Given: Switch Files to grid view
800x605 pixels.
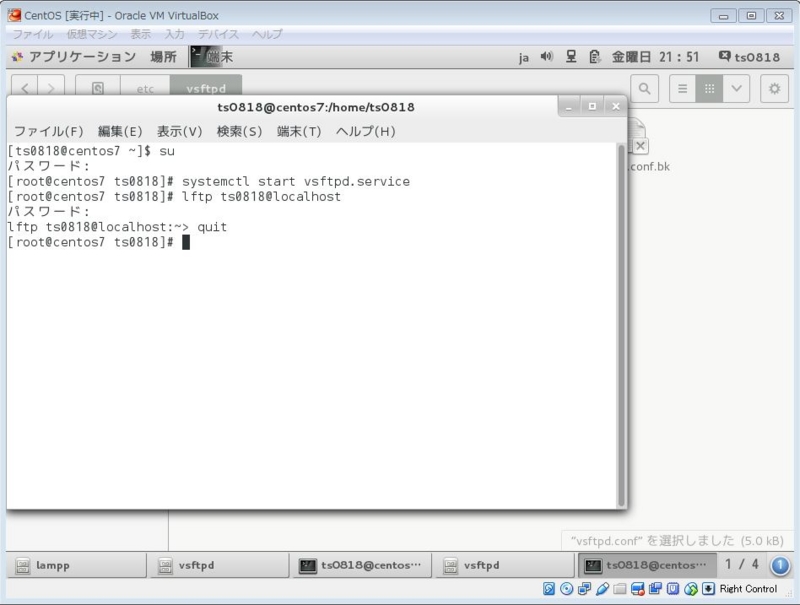Looking at the screenshot, I should (x=709, y=89).
